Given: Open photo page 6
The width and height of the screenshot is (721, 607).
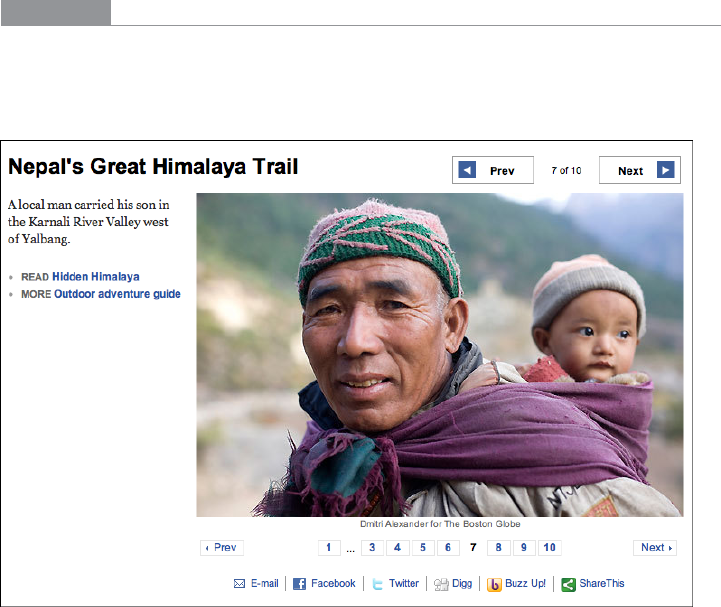Looking at the screenshot, I should coord(447,548).
